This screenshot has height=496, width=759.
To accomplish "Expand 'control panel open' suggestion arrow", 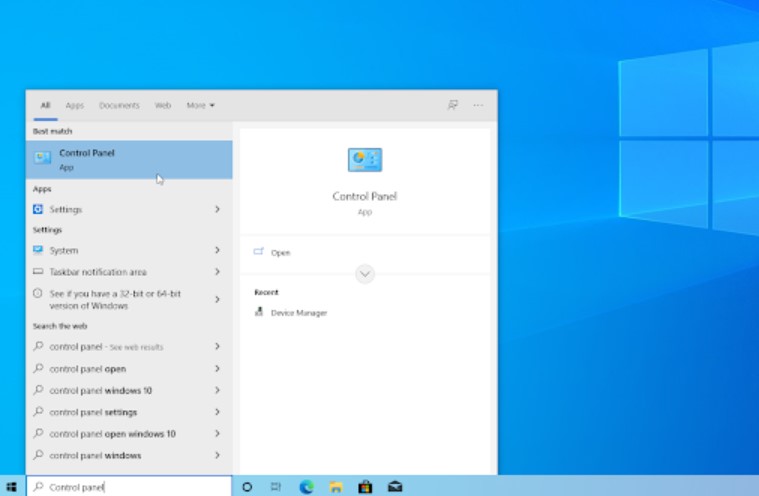I will pos(217,369).
